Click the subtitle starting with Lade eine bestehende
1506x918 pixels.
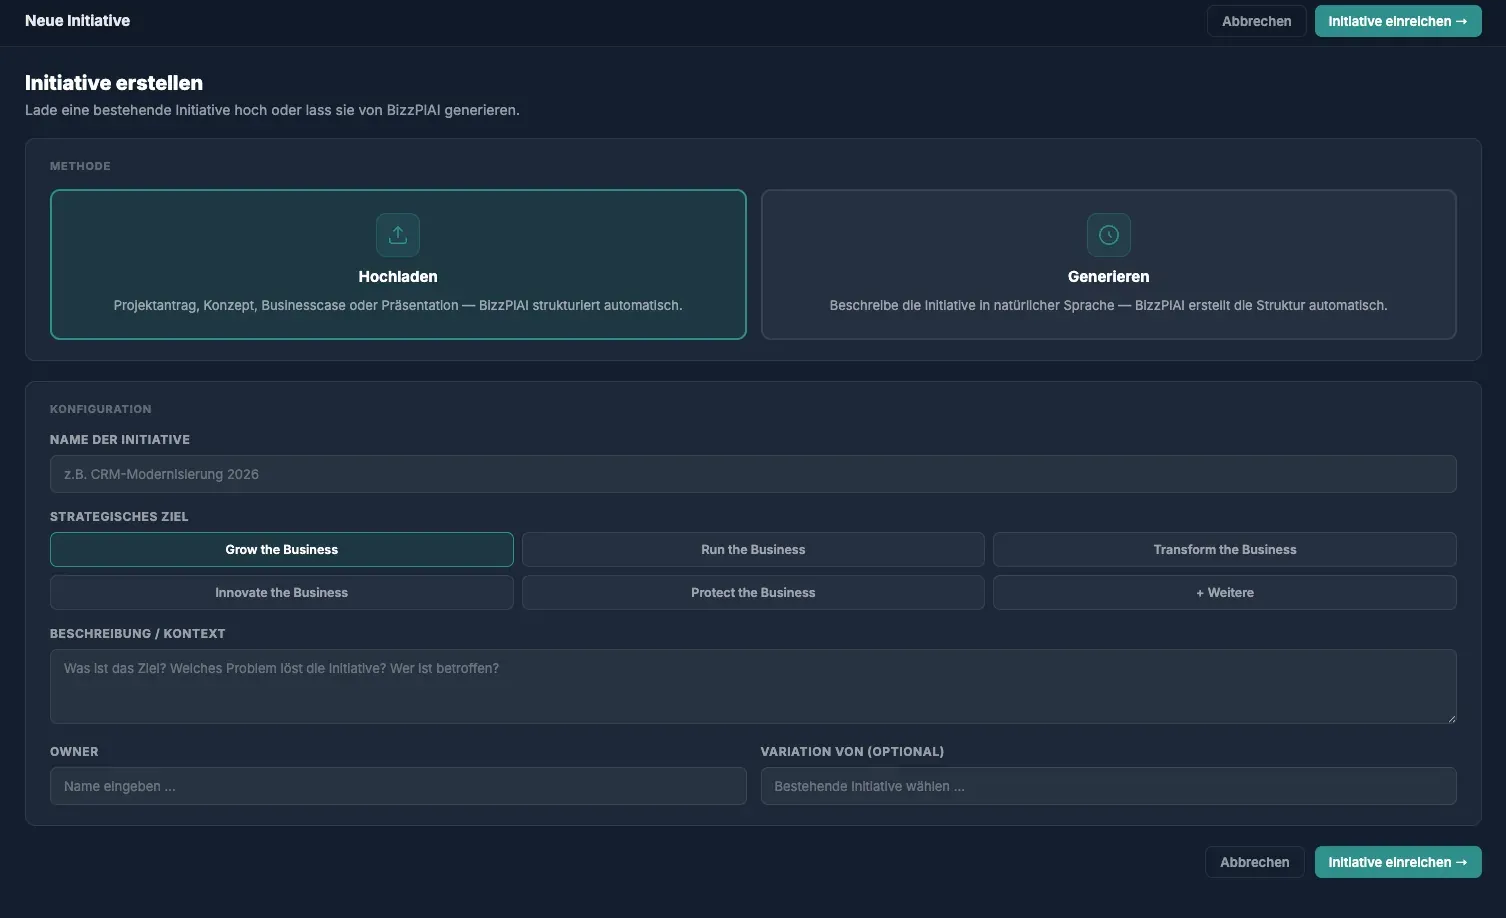tap(272, 110)
